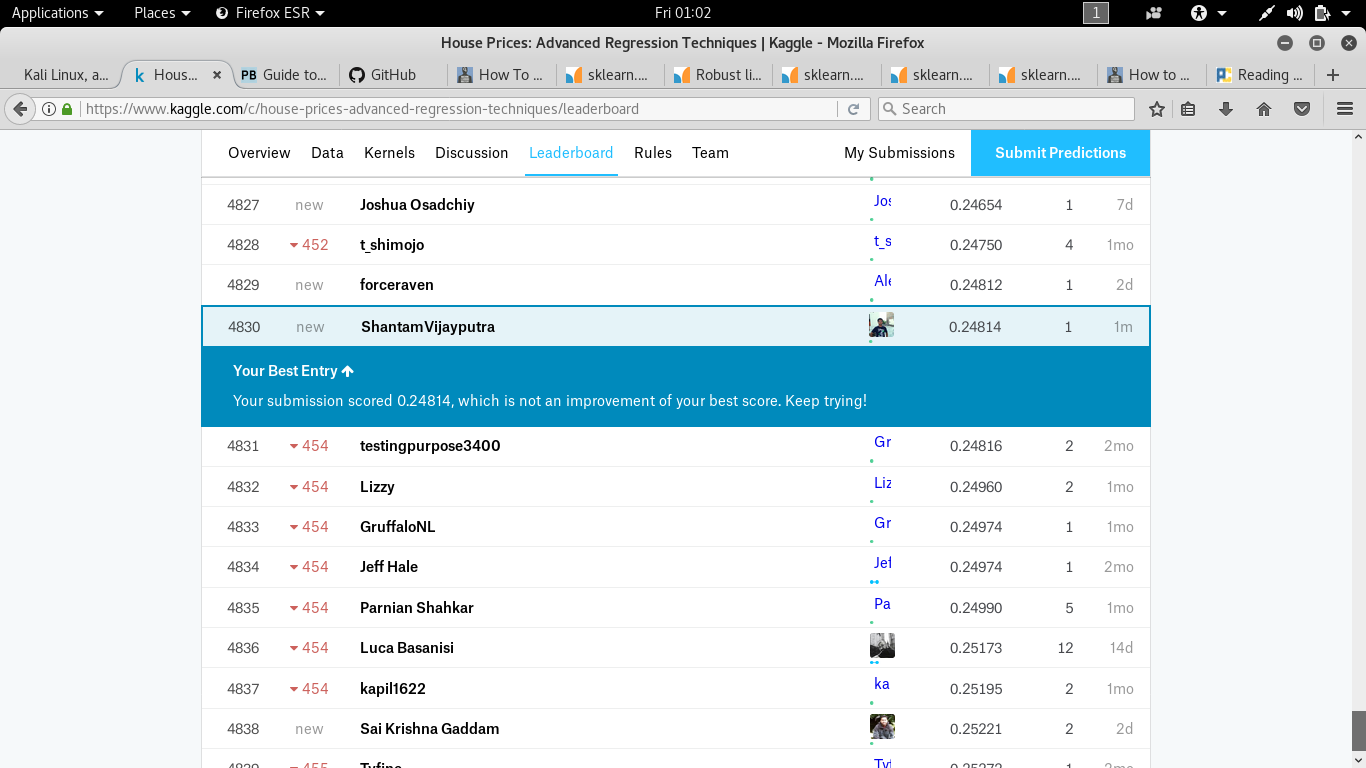Switch to the Reading ... tab

coord(1260,75)
